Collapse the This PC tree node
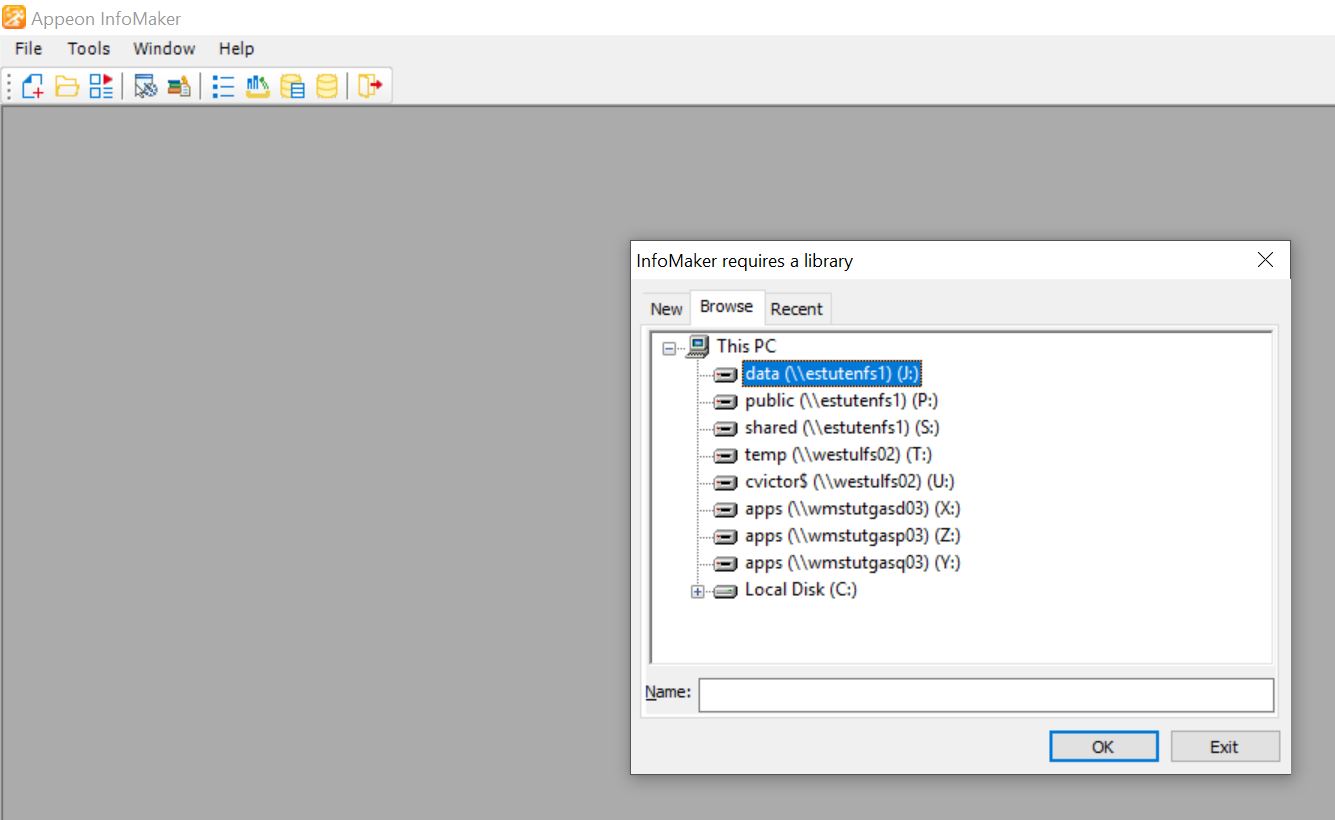The height and width of the screenshot is (820, 1335). click(669, 348)
